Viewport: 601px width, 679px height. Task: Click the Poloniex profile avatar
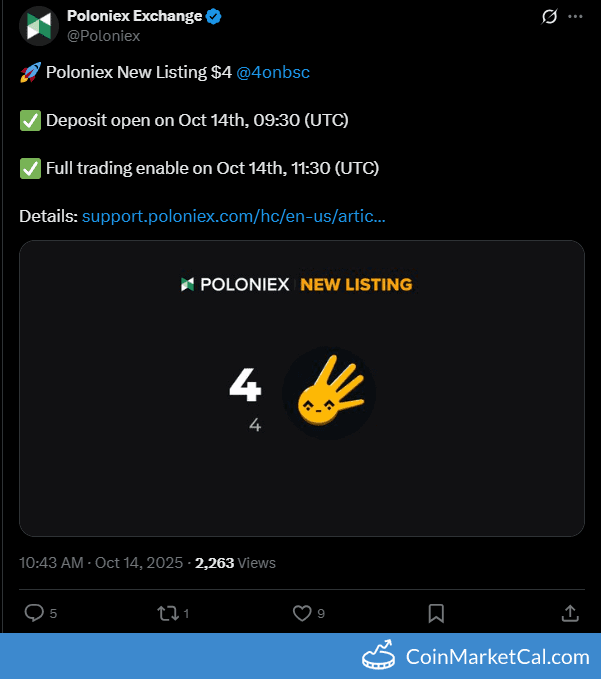tap(39, 26)
